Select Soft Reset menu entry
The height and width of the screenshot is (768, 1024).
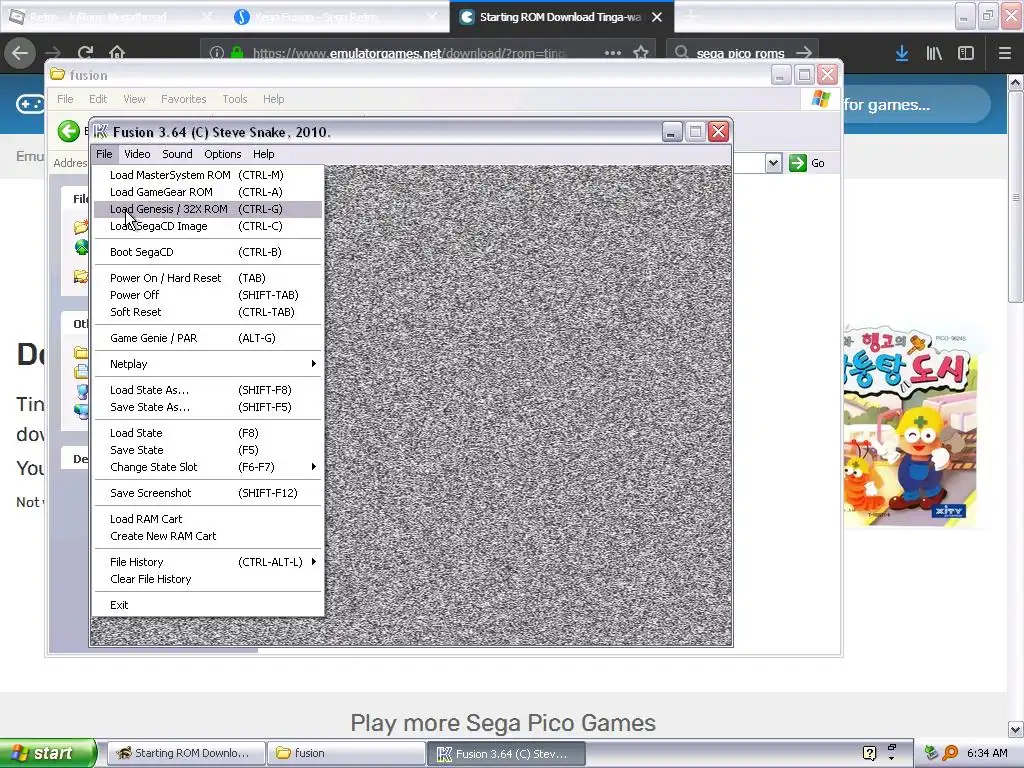[x=208, y=312]
